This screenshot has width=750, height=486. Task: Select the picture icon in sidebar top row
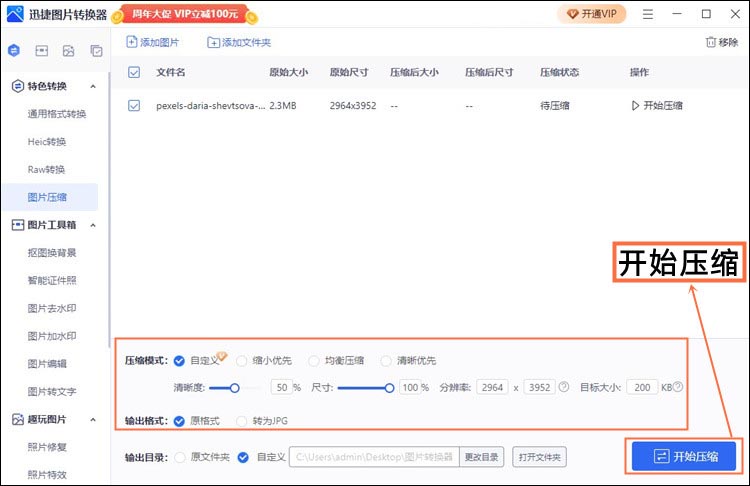click(x=69, y=50)
